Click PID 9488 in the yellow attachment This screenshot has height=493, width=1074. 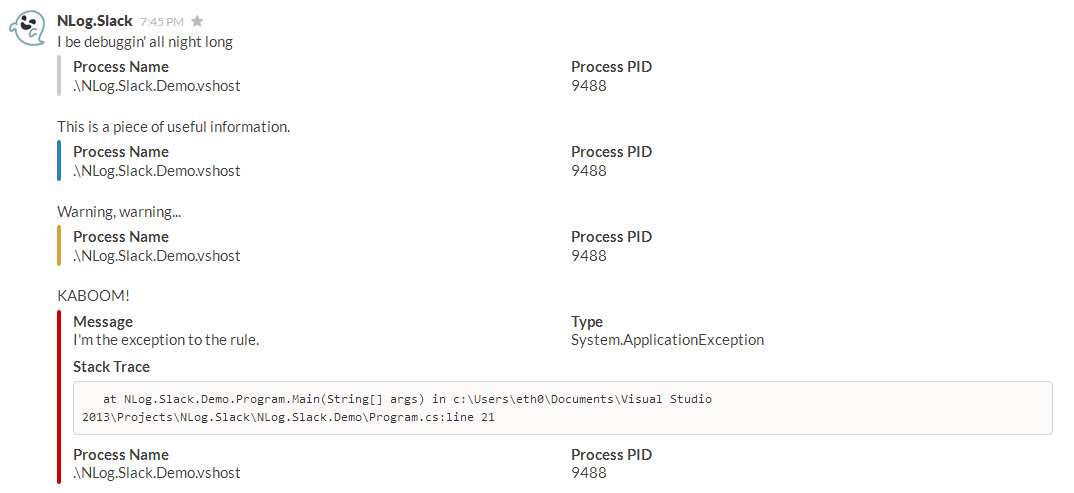(x=589, y=256)
